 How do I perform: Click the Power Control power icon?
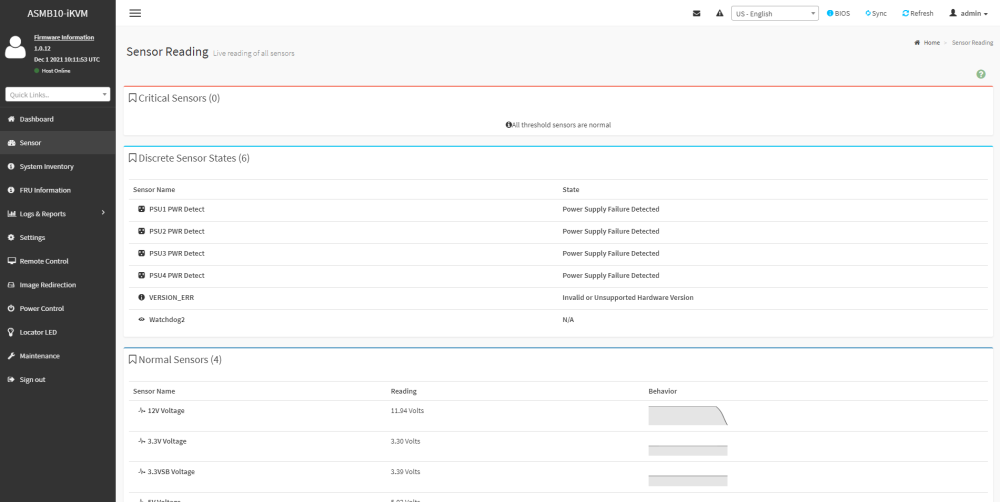point(11,308)
